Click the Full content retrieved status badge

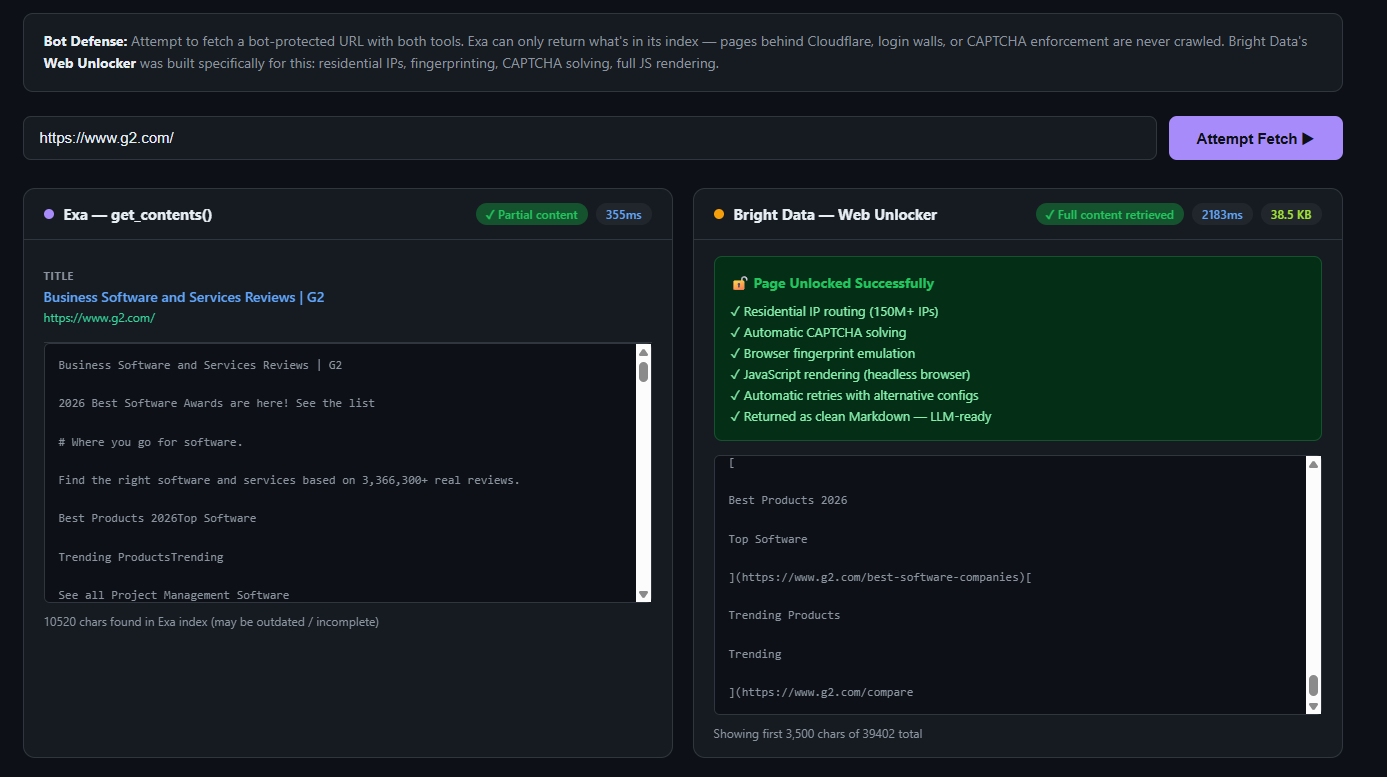click(x=1109, y=214)
